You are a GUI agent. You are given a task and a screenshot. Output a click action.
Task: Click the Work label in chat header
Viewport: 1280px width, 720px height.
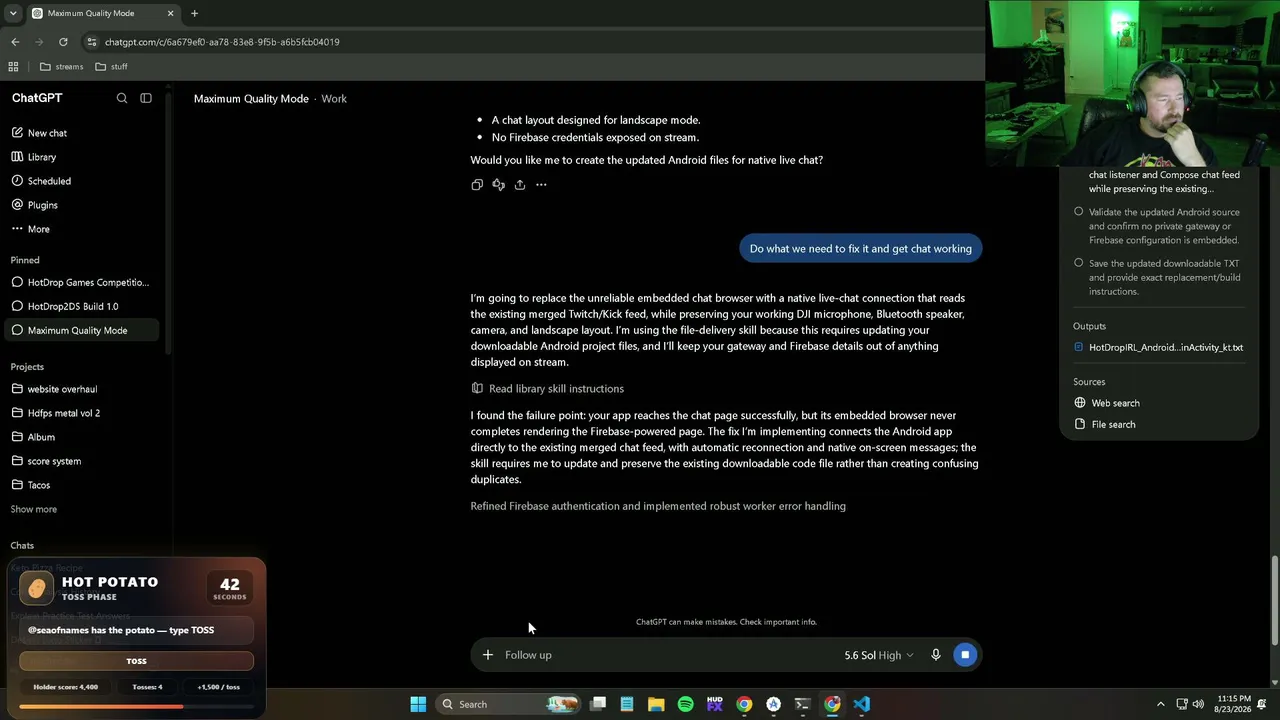(334, 99)
